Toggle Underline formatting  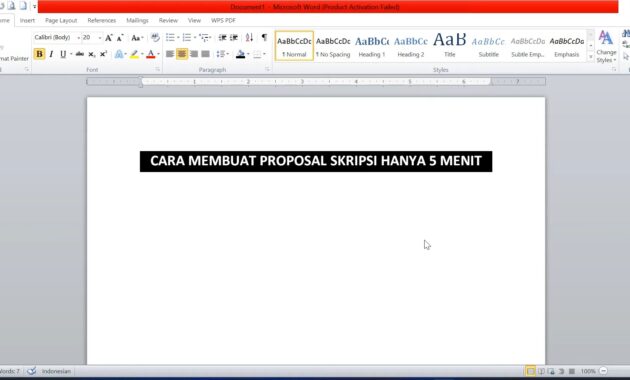pos(63,54)
